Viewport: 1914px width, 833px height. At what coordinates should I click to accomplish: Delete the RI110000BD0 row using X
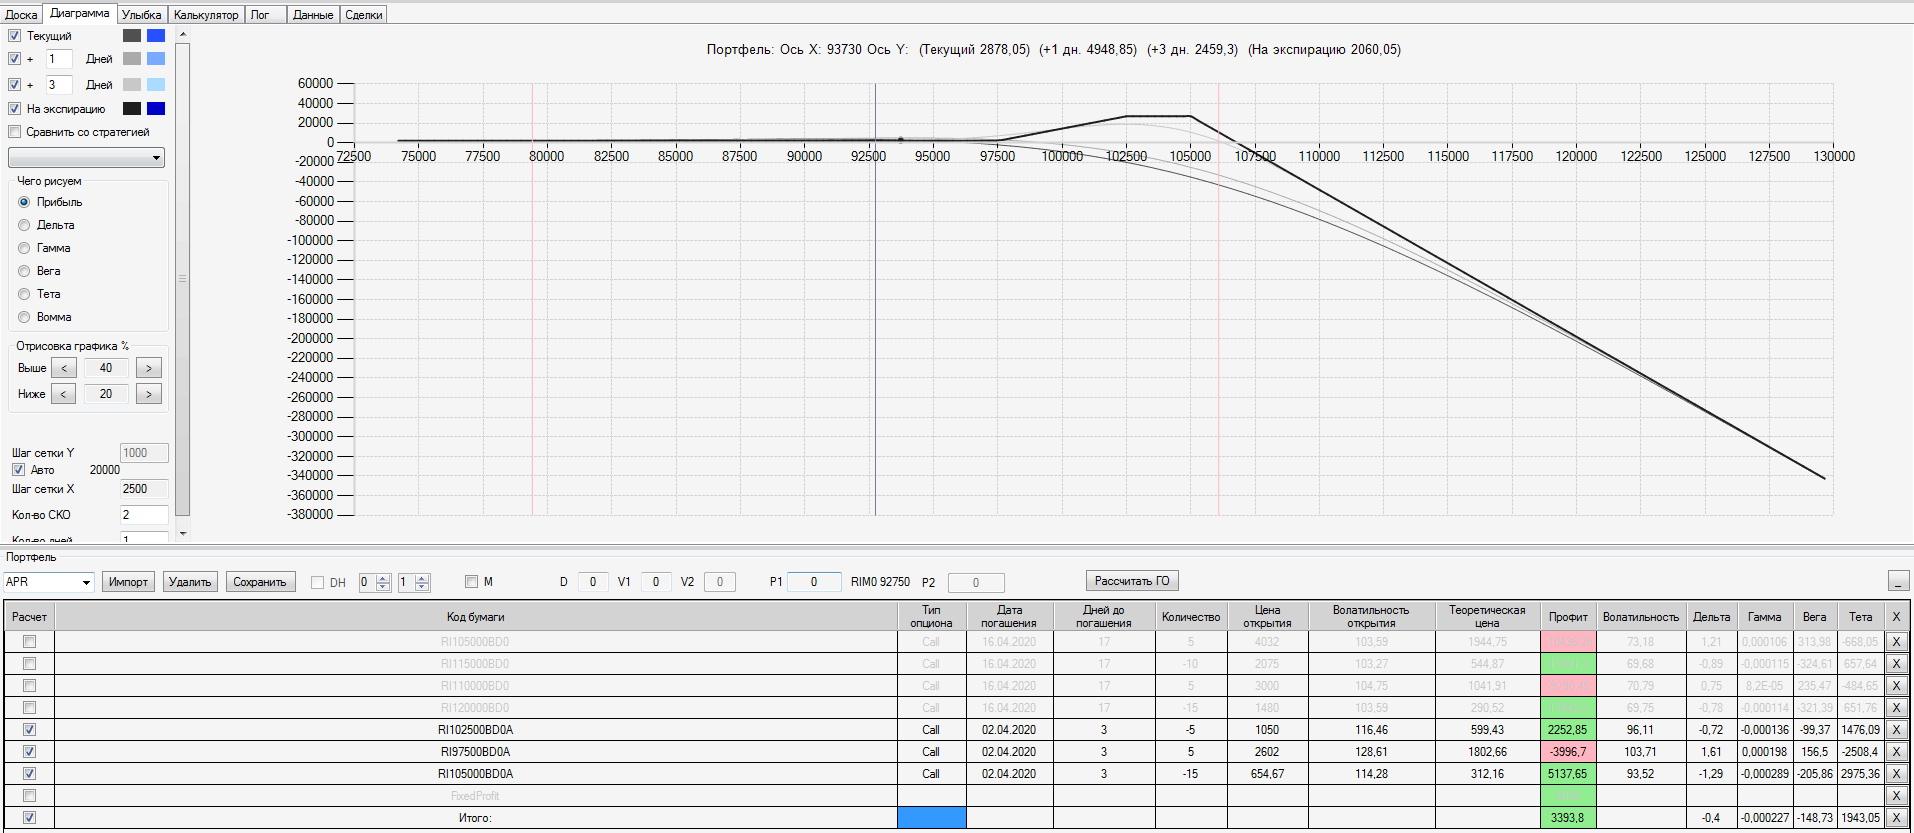click(1895, 686)
